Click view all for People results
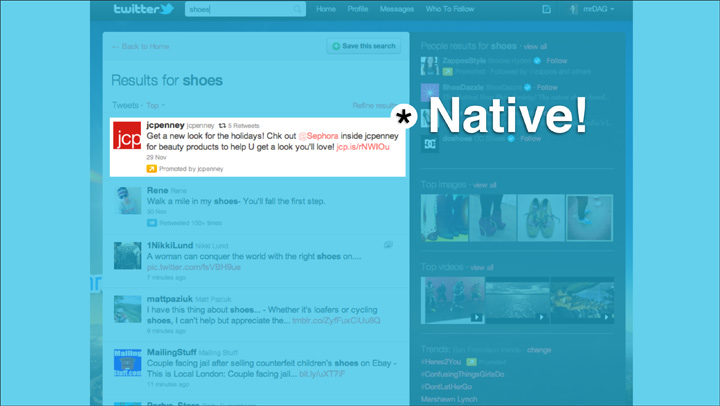Viewport: 720px width, 406px height. click(x=535, y=46)
